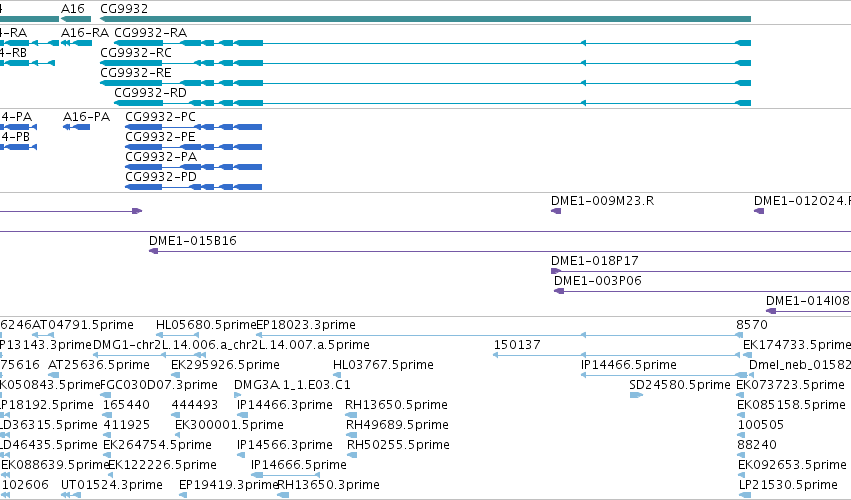The image size is (851, 500).
Task: Open the SD24580.5prime EST
Action: (636, 395)
